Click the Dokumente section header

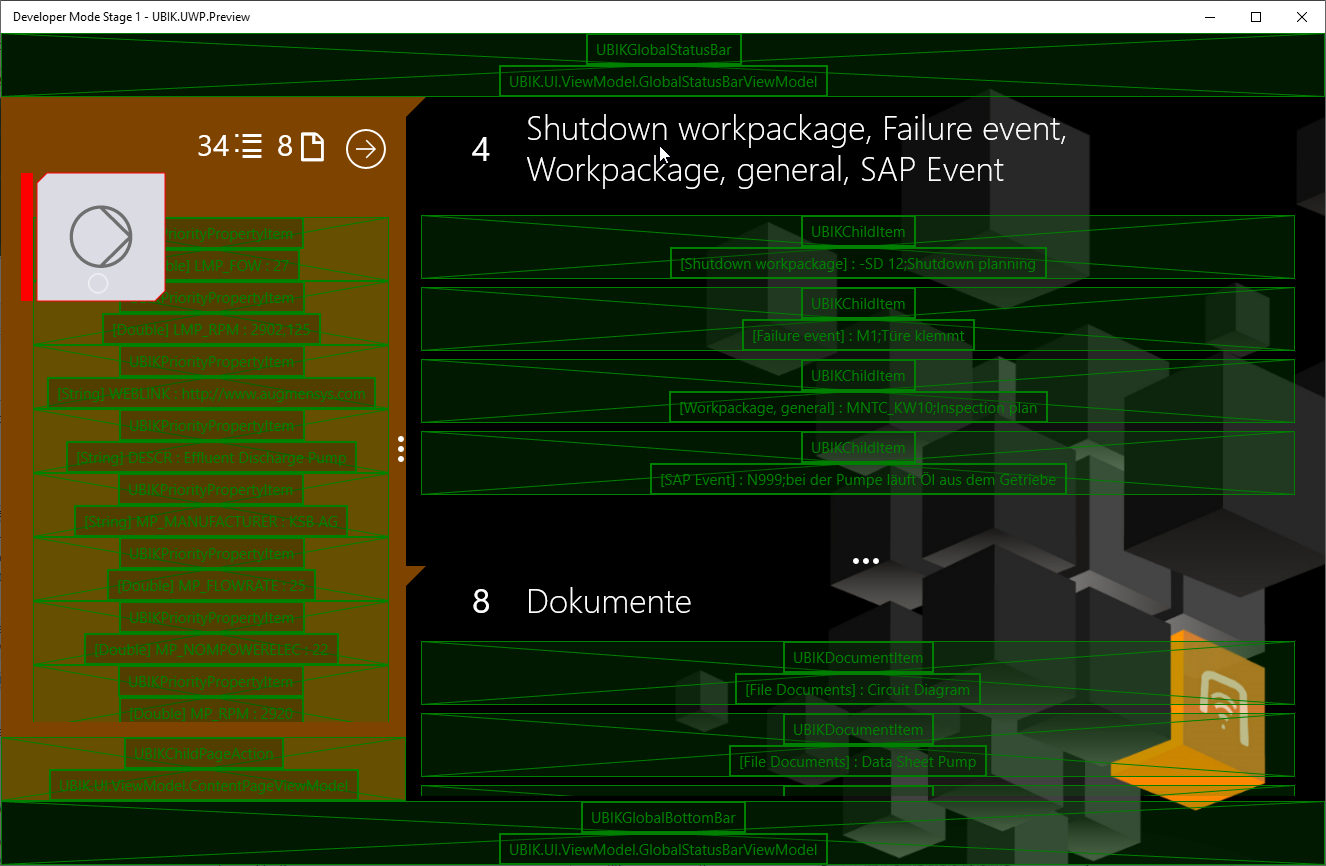[x=608, y=601]
